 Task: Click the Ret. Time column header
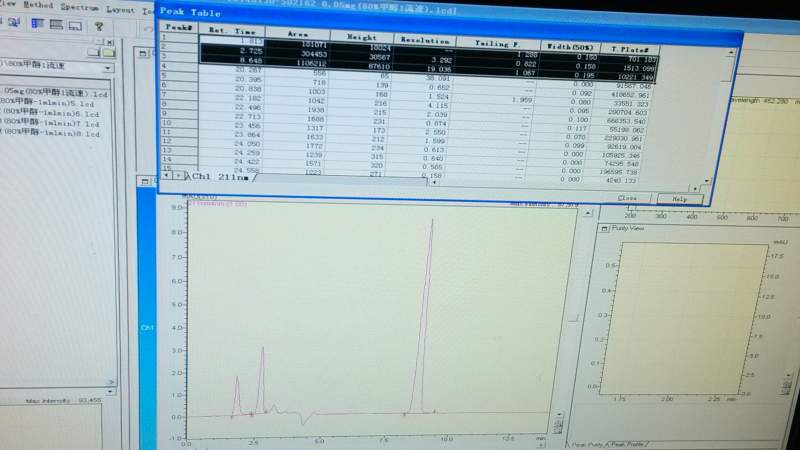(x=232, y=31)
